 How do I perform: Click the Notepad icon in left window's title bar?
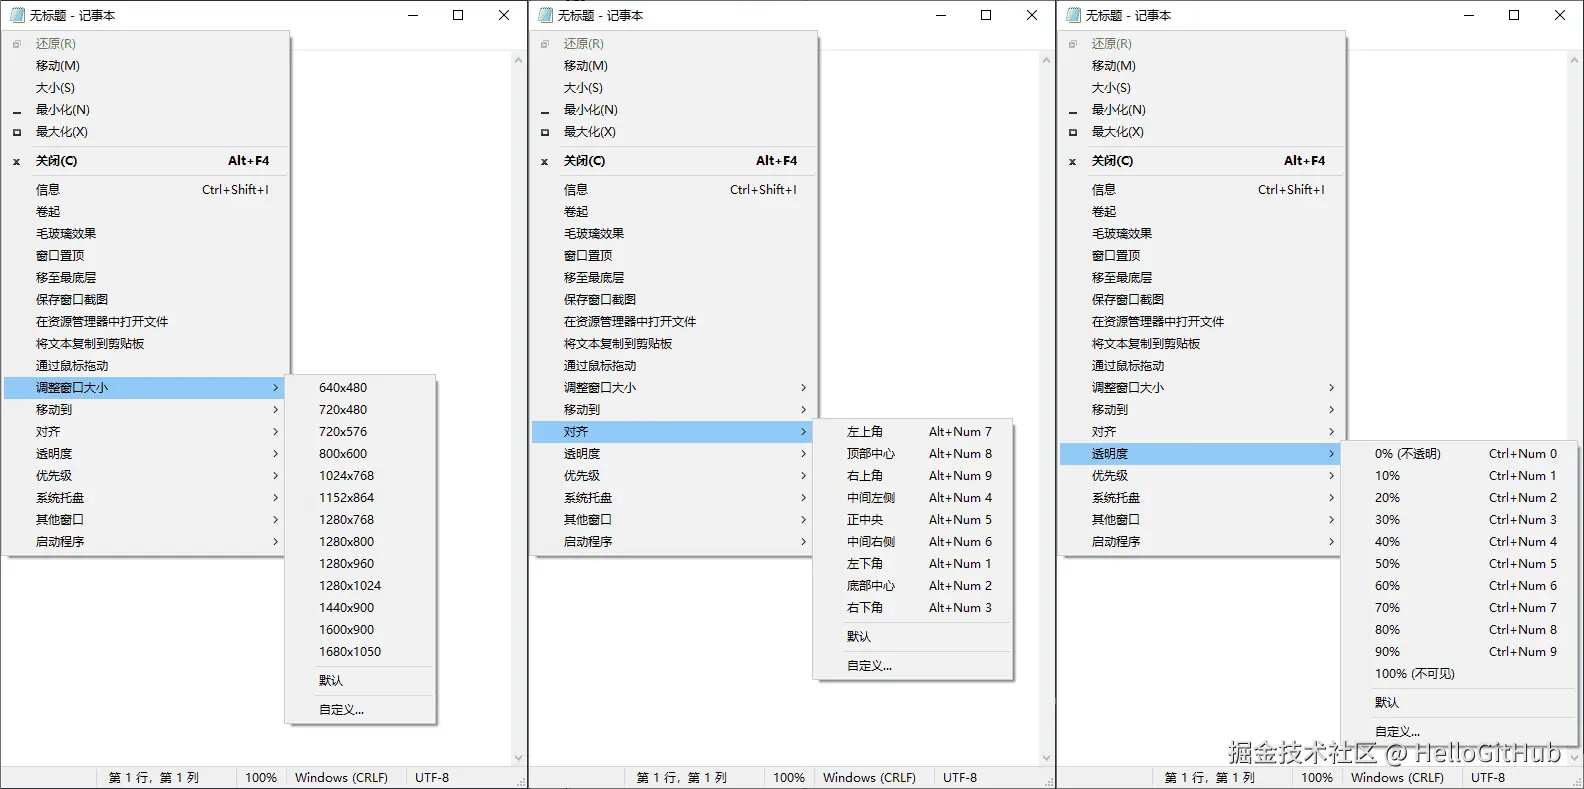click(x=17, y=15)
